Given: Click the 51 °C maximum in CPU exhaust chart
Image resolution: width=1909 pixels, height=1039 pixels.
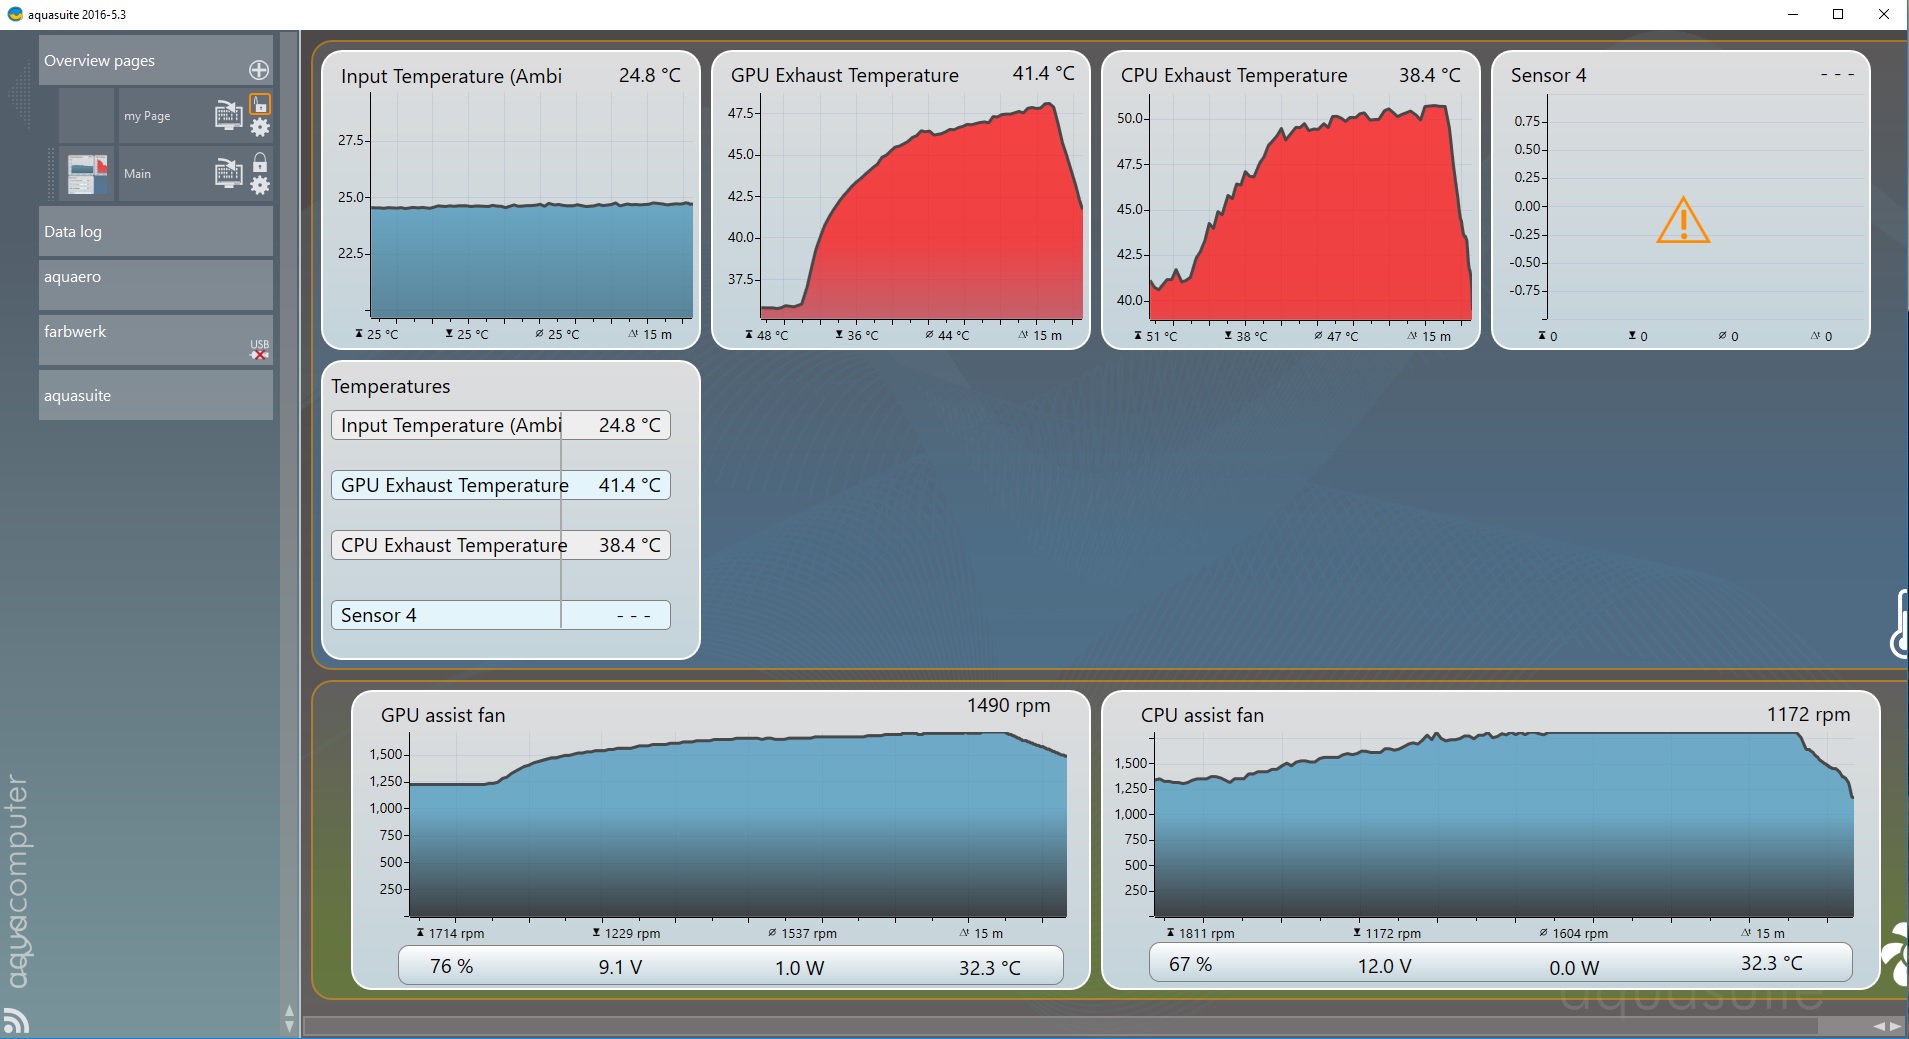Looking at the screenshot, I should click(x=1155, y=336).
